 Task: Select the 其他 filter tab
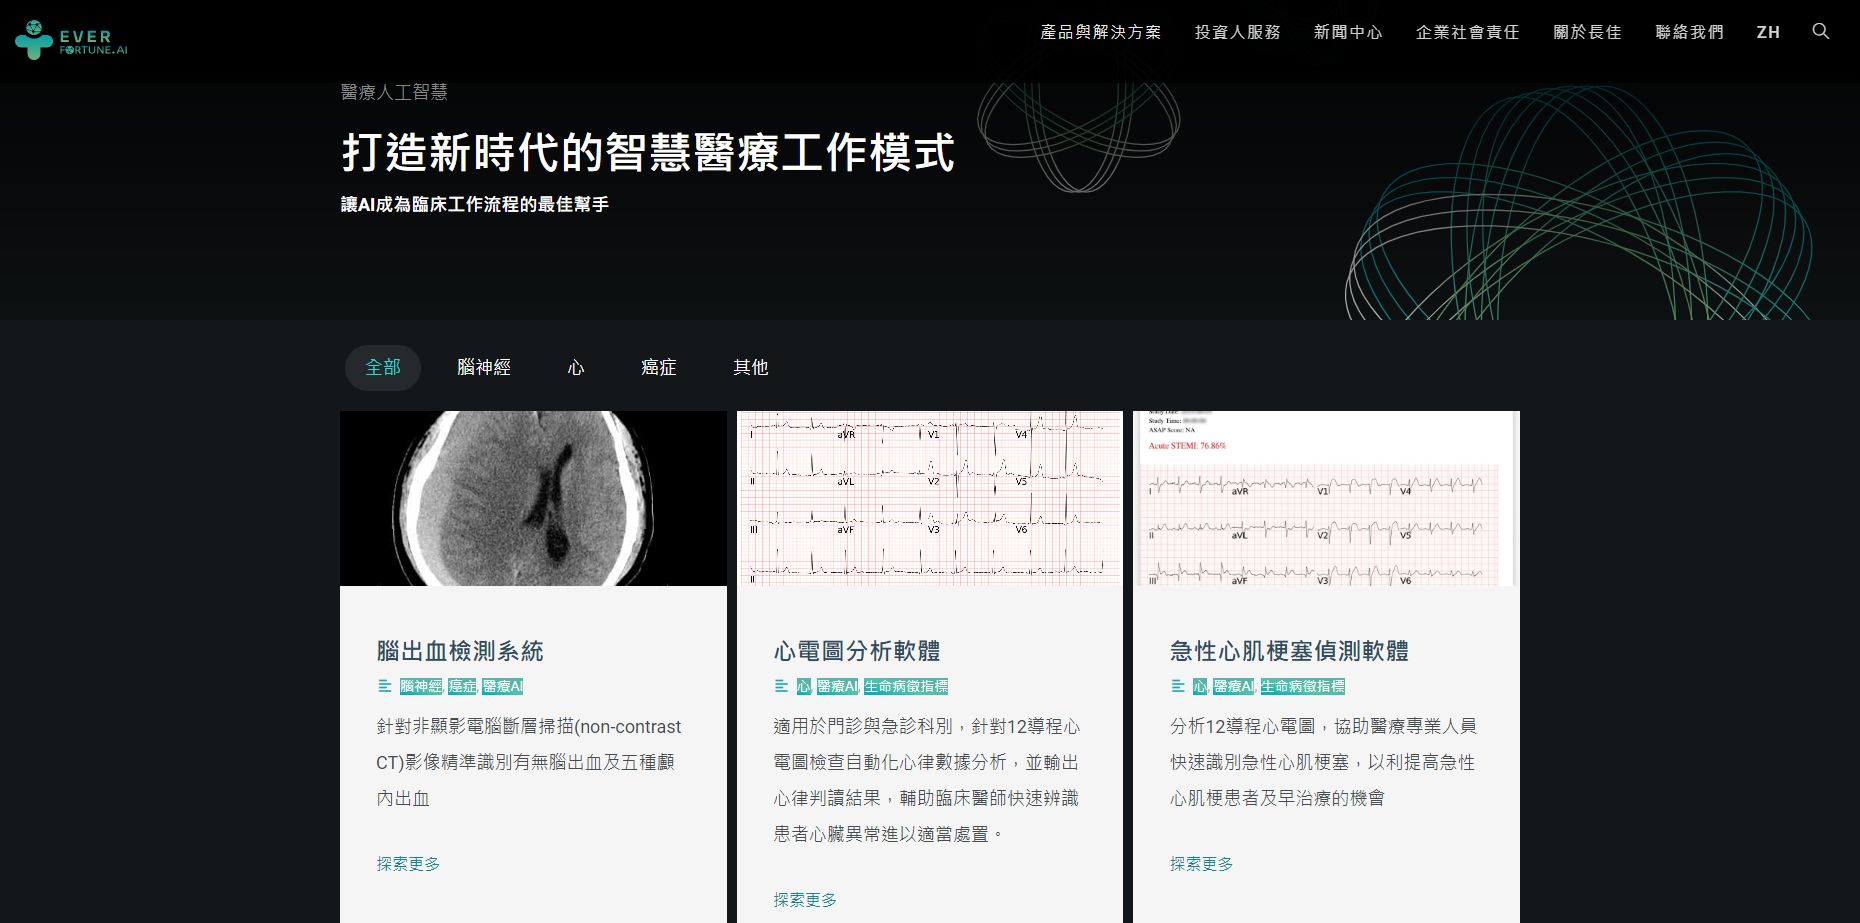[751, 368]
